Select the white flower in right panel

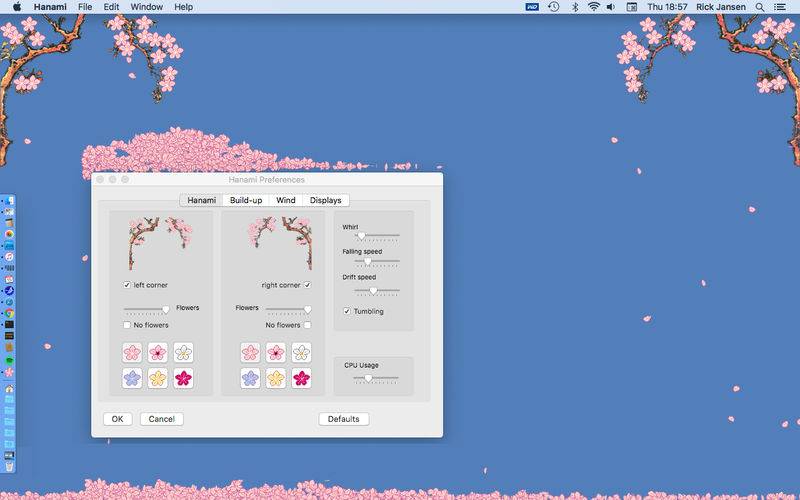[301, 353]
